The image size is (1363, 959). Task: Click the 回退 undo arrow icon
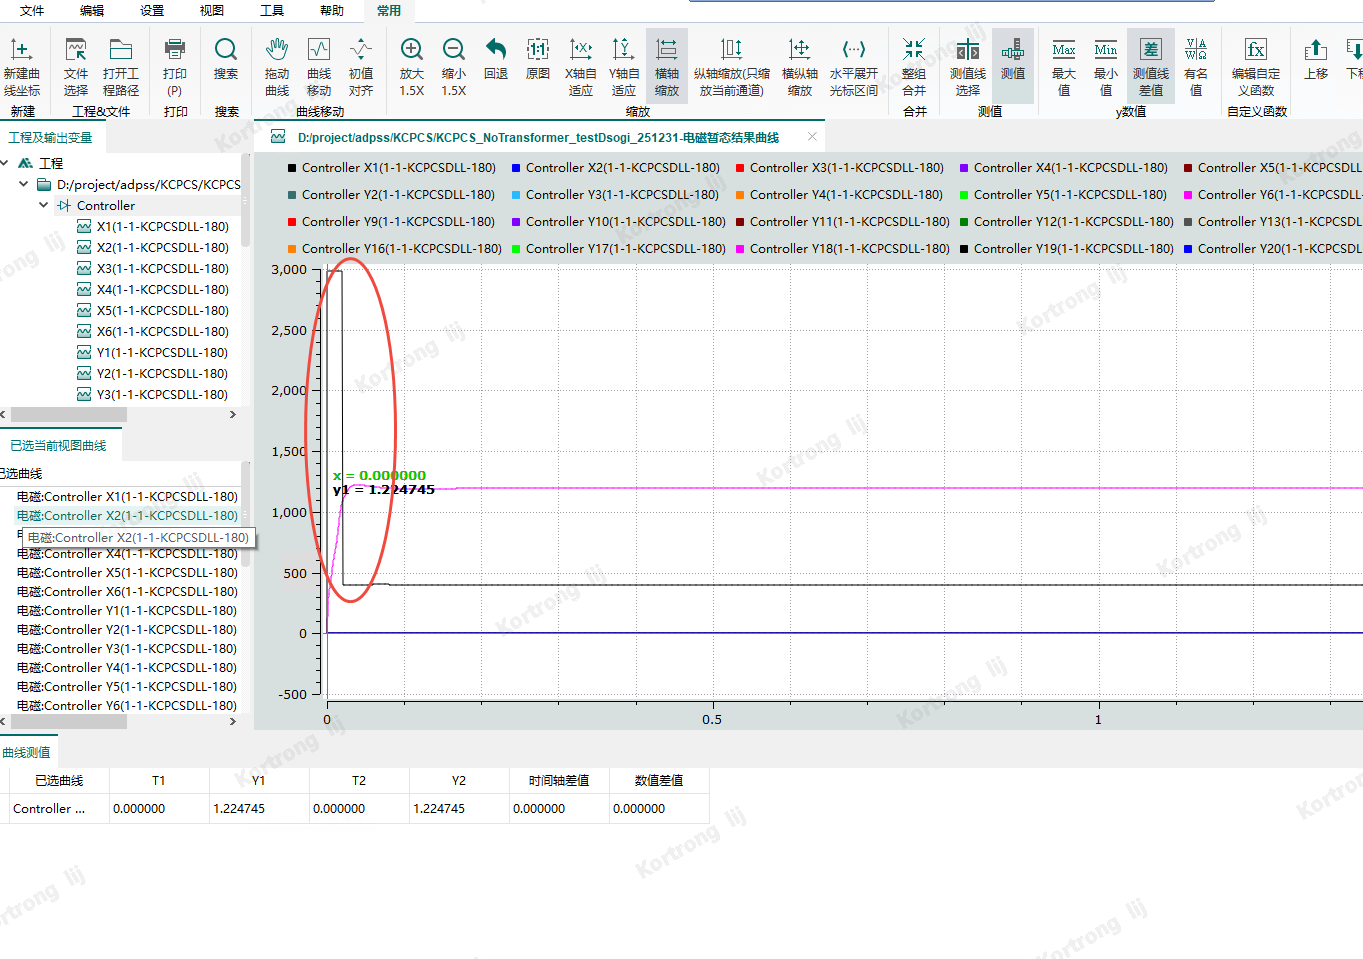tap(495, 50)
